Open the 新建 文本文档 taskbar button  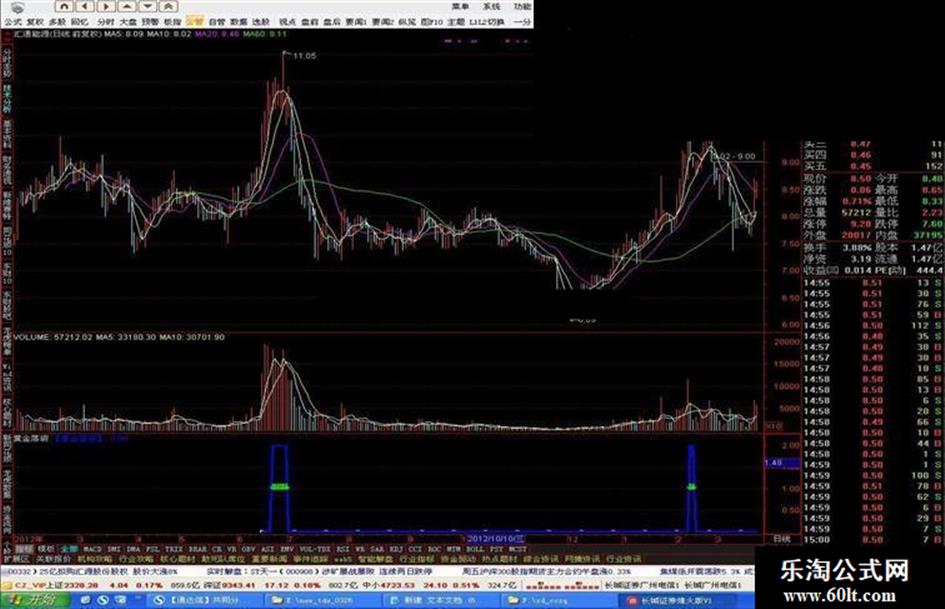439,600
